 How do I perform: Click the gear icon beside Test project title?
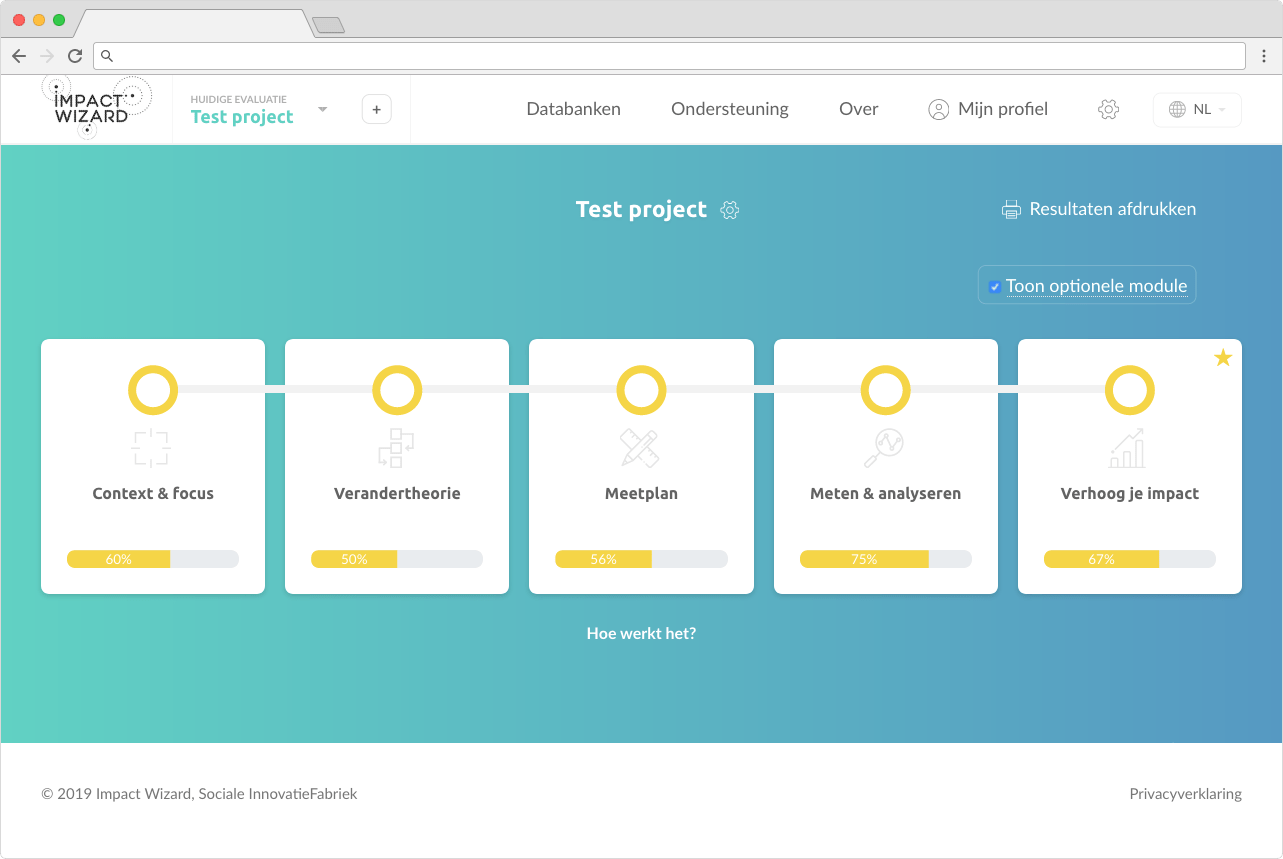[x=730, y=210]
